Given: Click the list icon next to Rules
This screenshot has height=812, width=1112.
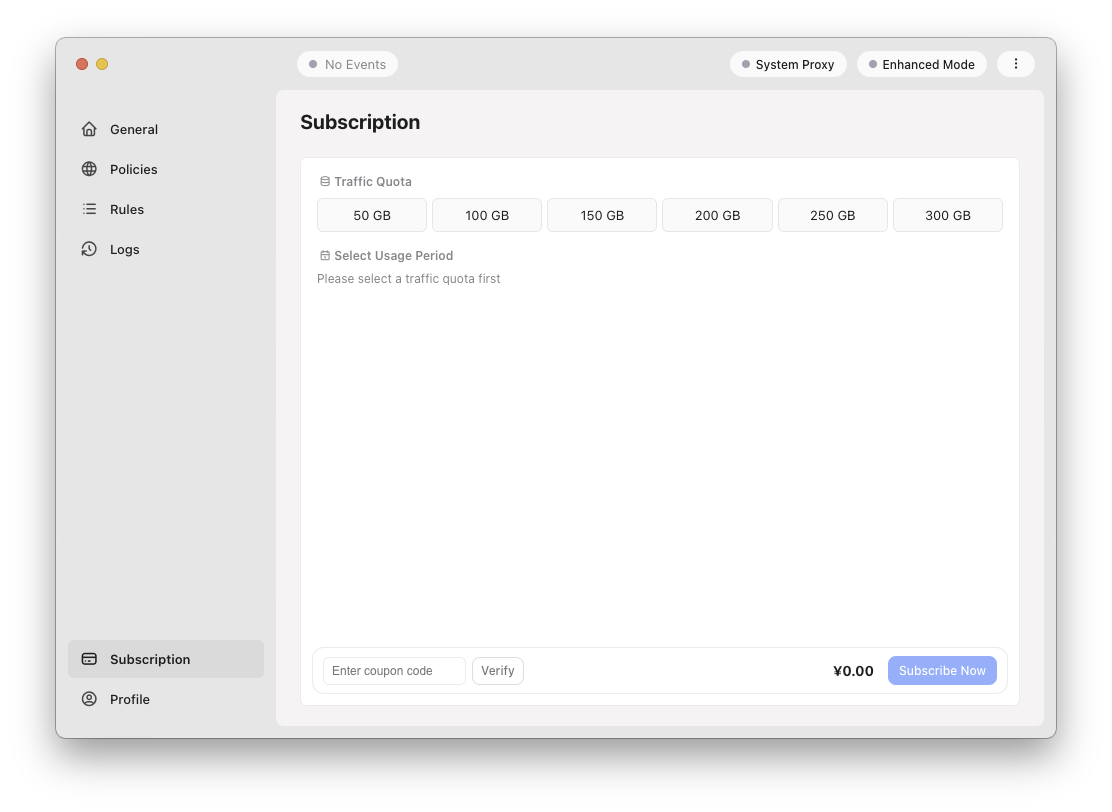Looking at the screenshot, I should (x=89, y=209).
